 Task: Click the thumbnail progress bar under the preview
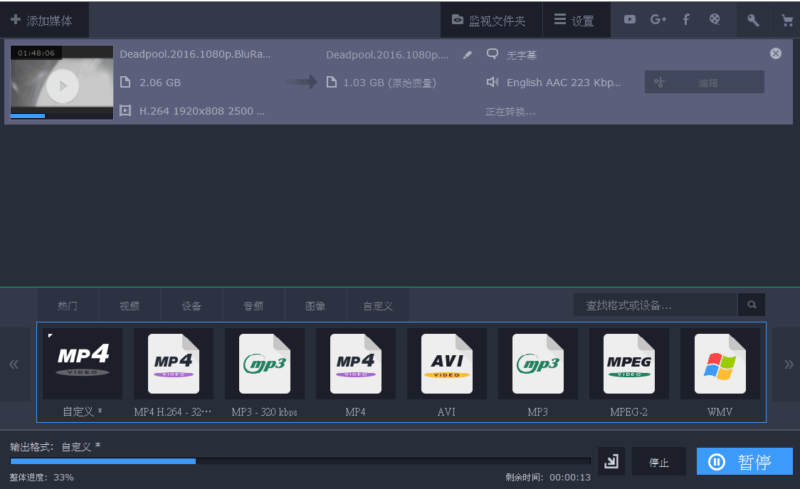coord(62,116)
